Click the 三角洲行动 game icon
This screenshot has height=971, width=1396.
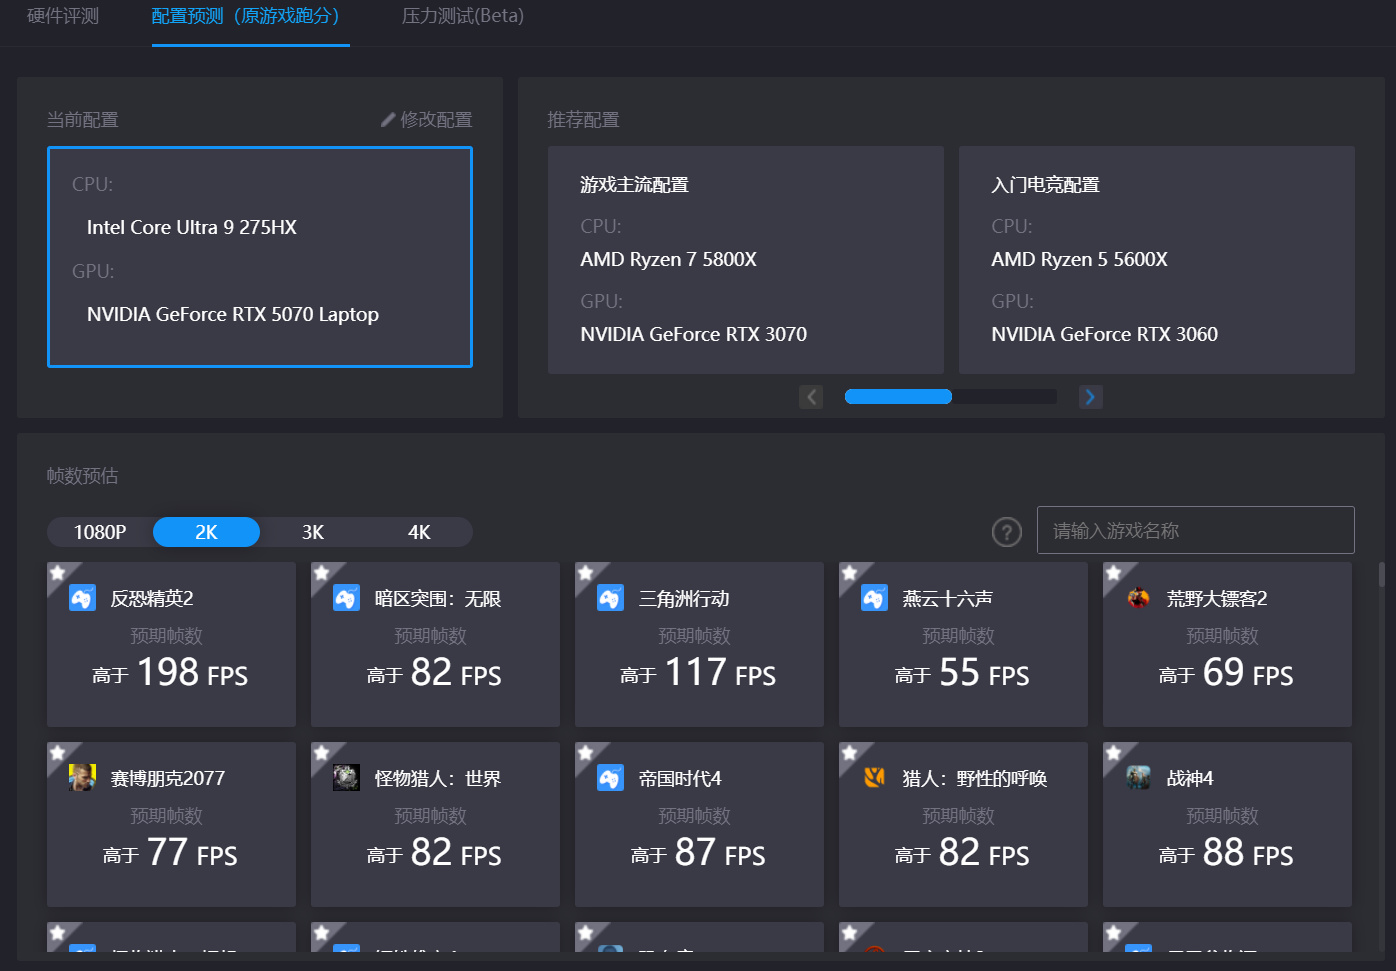[x=610, y=598]
